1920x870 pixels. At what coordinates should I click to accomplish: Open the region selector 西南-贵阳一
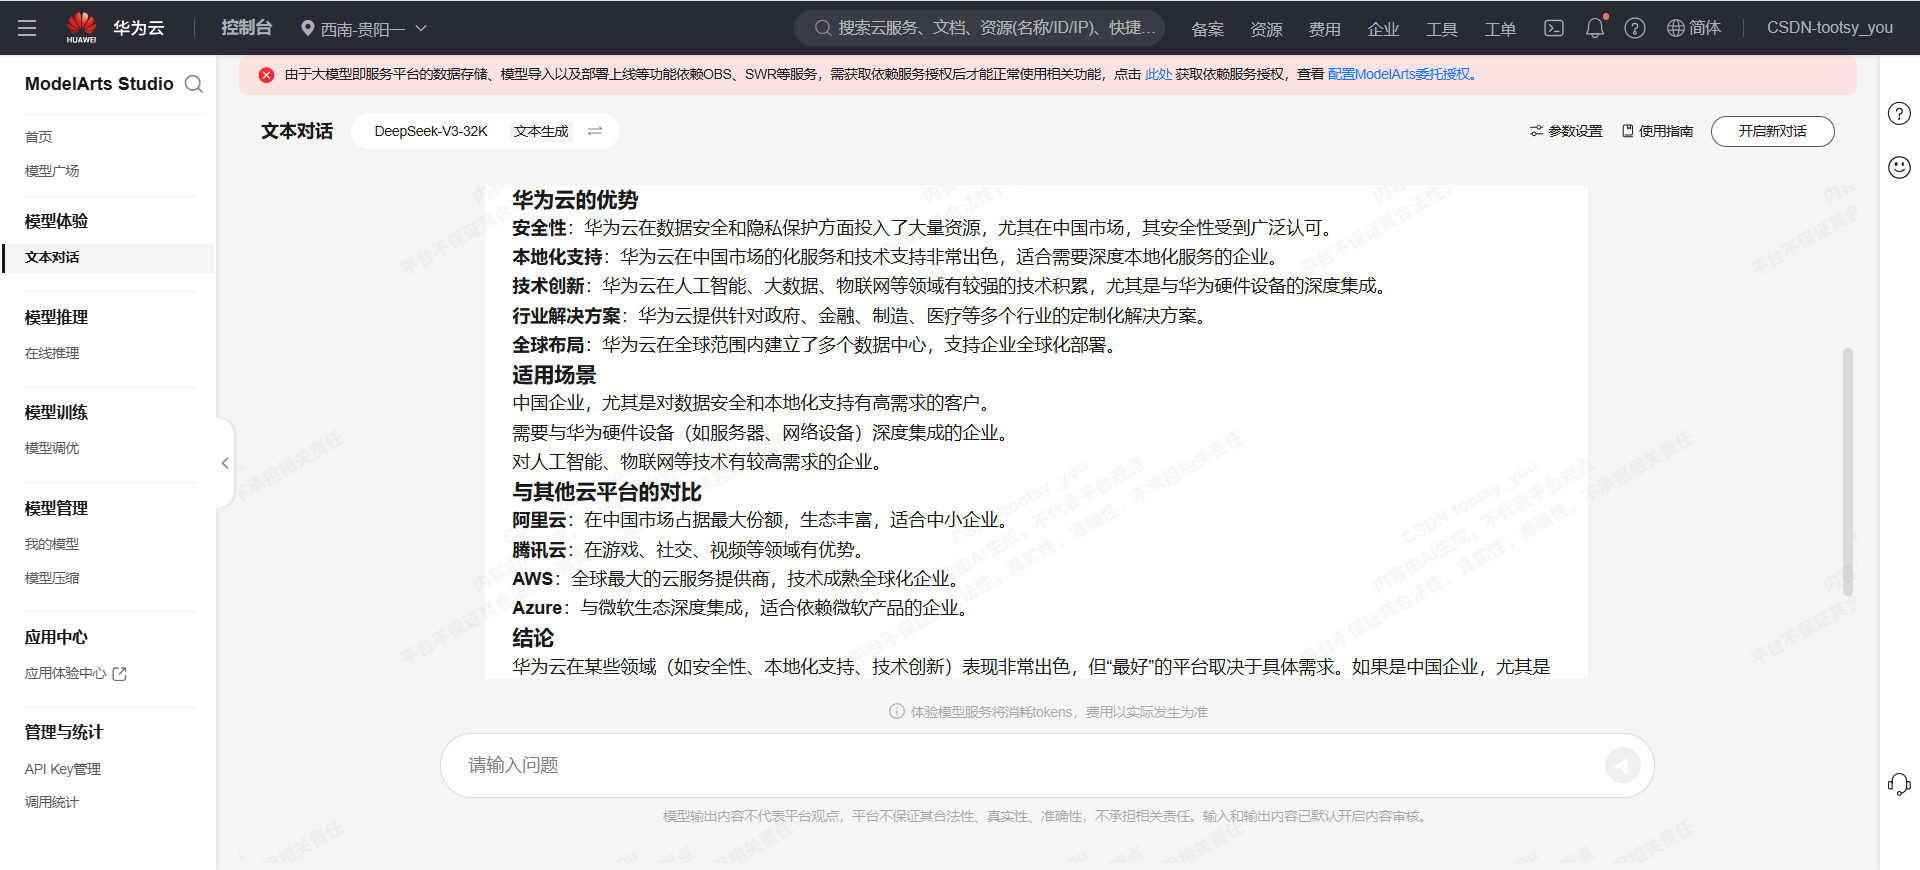[x=364, y=29]
